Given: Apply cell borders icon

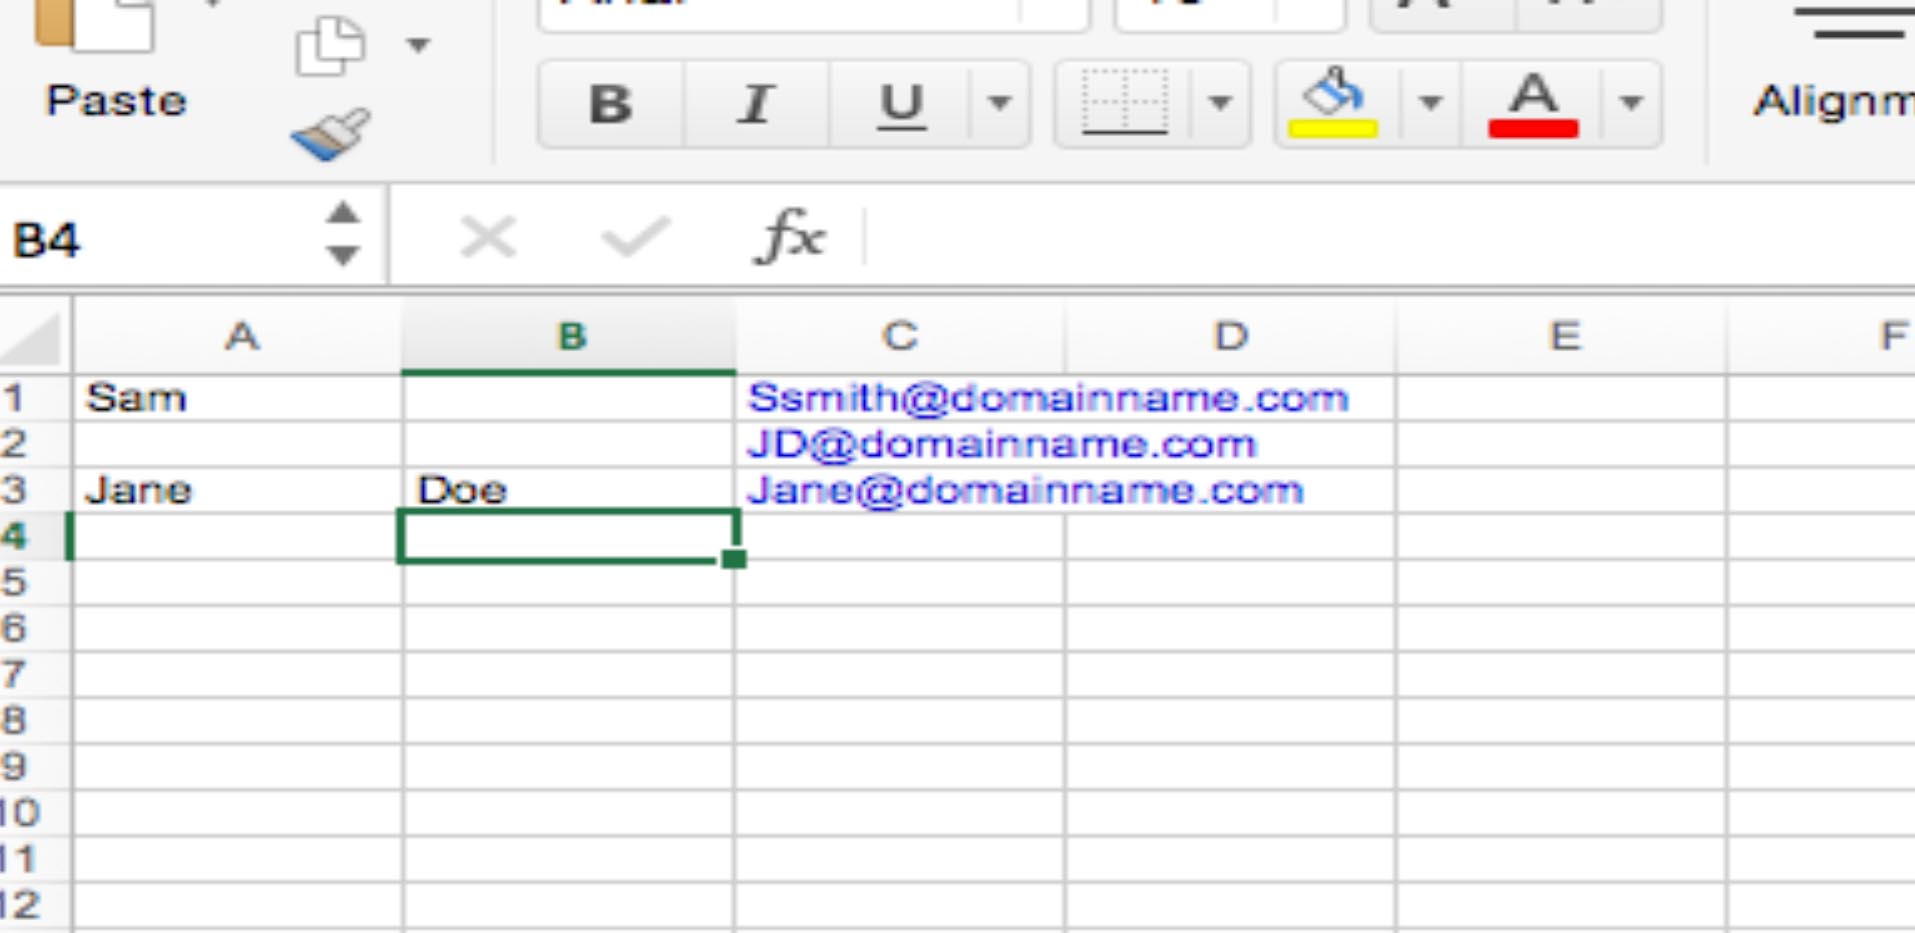Looking at the screenshot, I should pyautogui.click(x=1124, y=103).
